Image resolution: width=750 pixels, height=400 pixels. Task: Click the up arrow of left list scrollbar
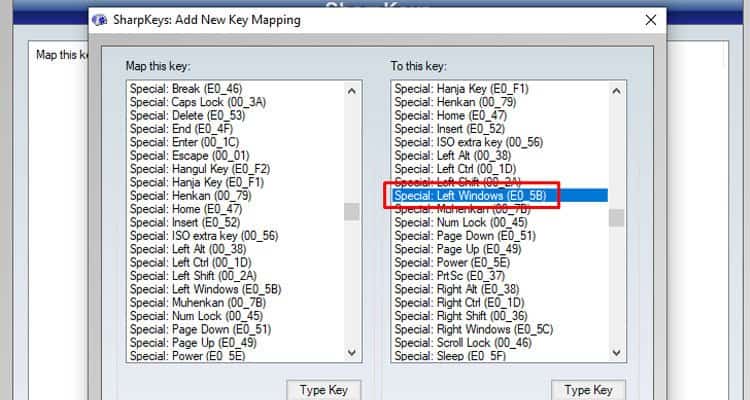[352, 91]
